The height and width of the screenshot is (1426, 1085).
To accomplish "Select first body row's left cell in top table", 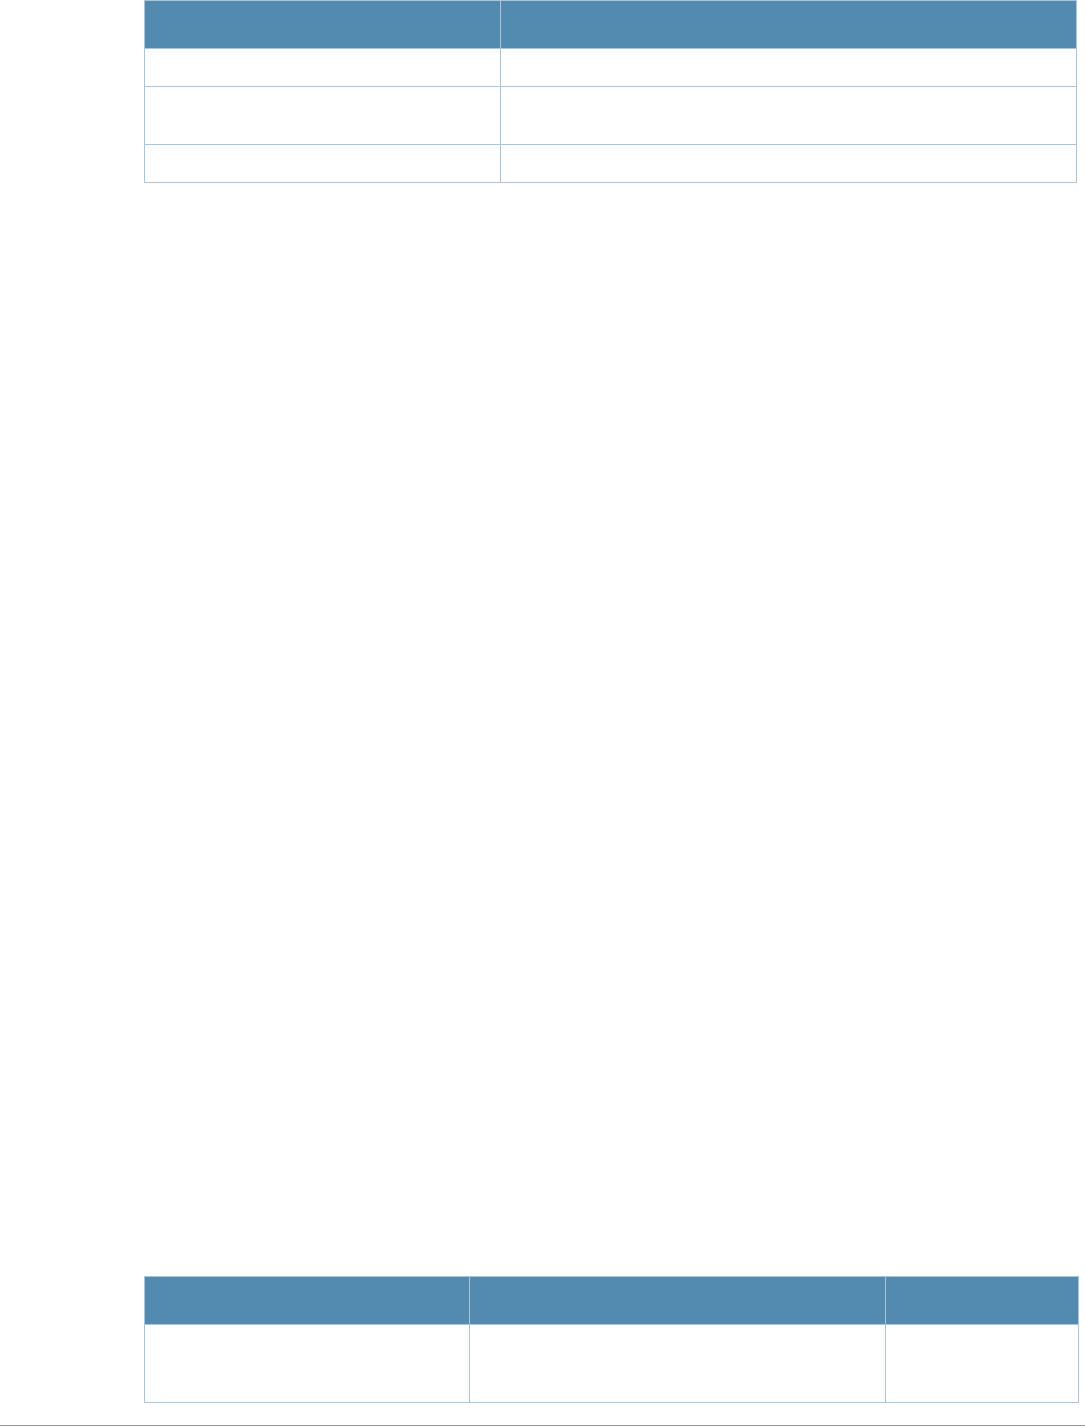I will coord(322,67).
